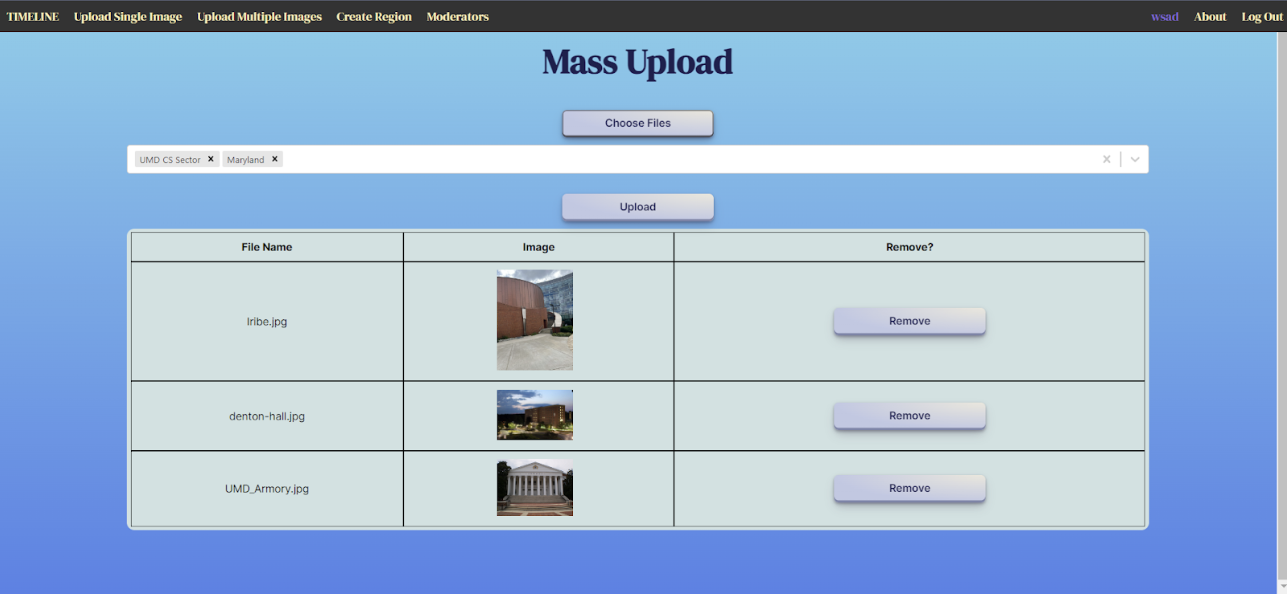Screen dimensions: 1288x594
Task: Remove the Iribe.jpg file
Action: 909,321
